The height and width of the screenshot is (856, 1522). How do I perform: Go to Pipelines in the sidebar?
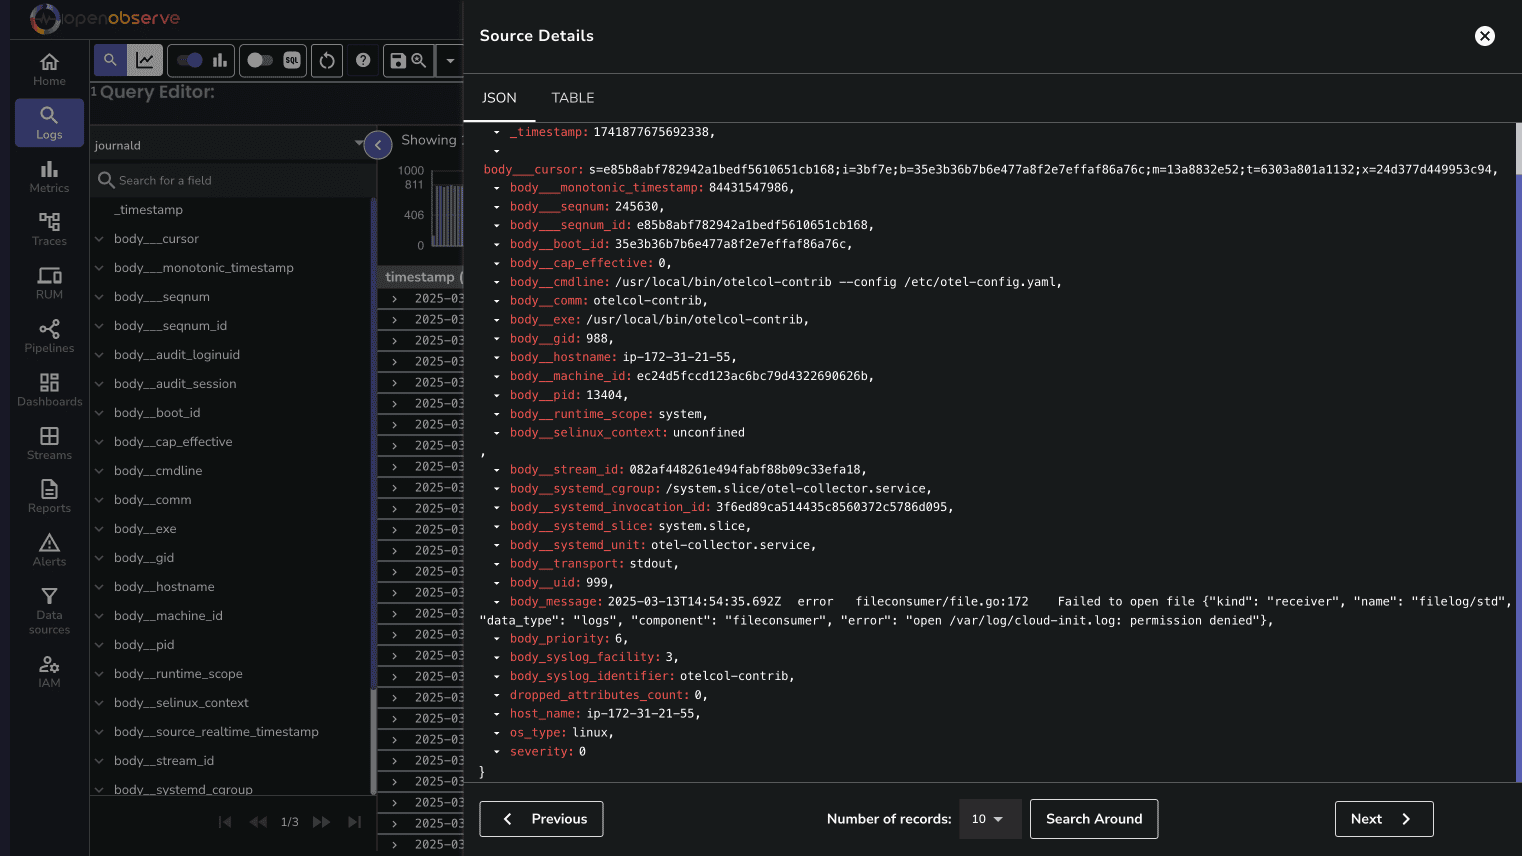[49, 336]
